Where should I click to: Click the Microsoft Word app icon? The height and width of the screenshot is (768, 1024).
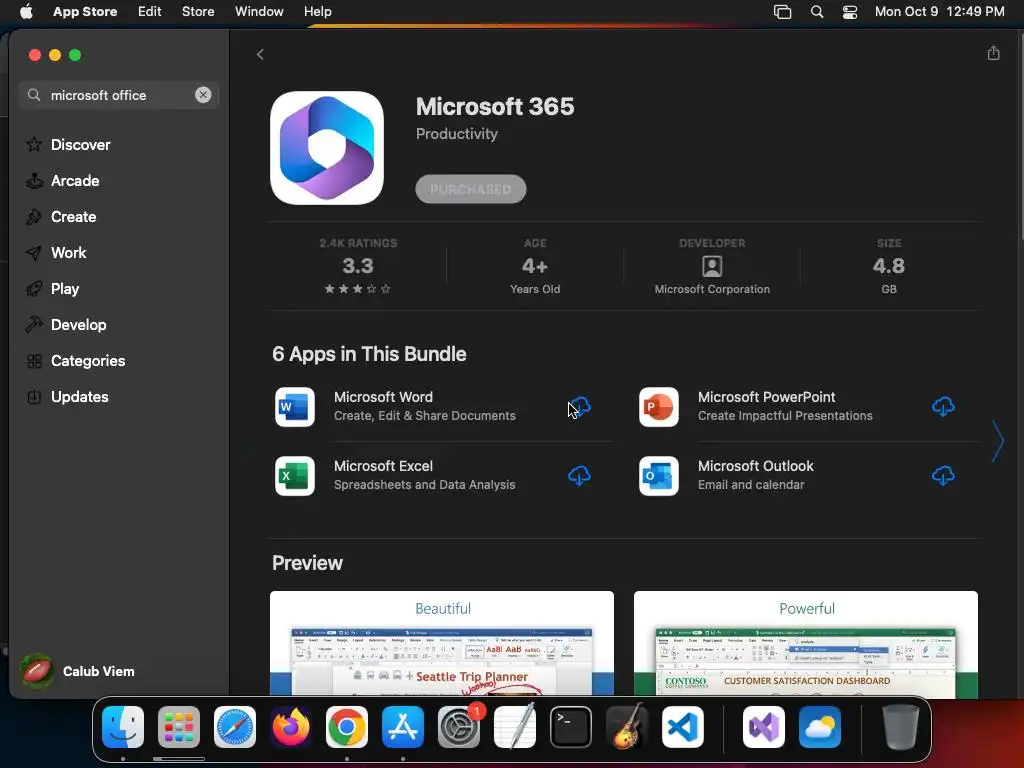295,407
